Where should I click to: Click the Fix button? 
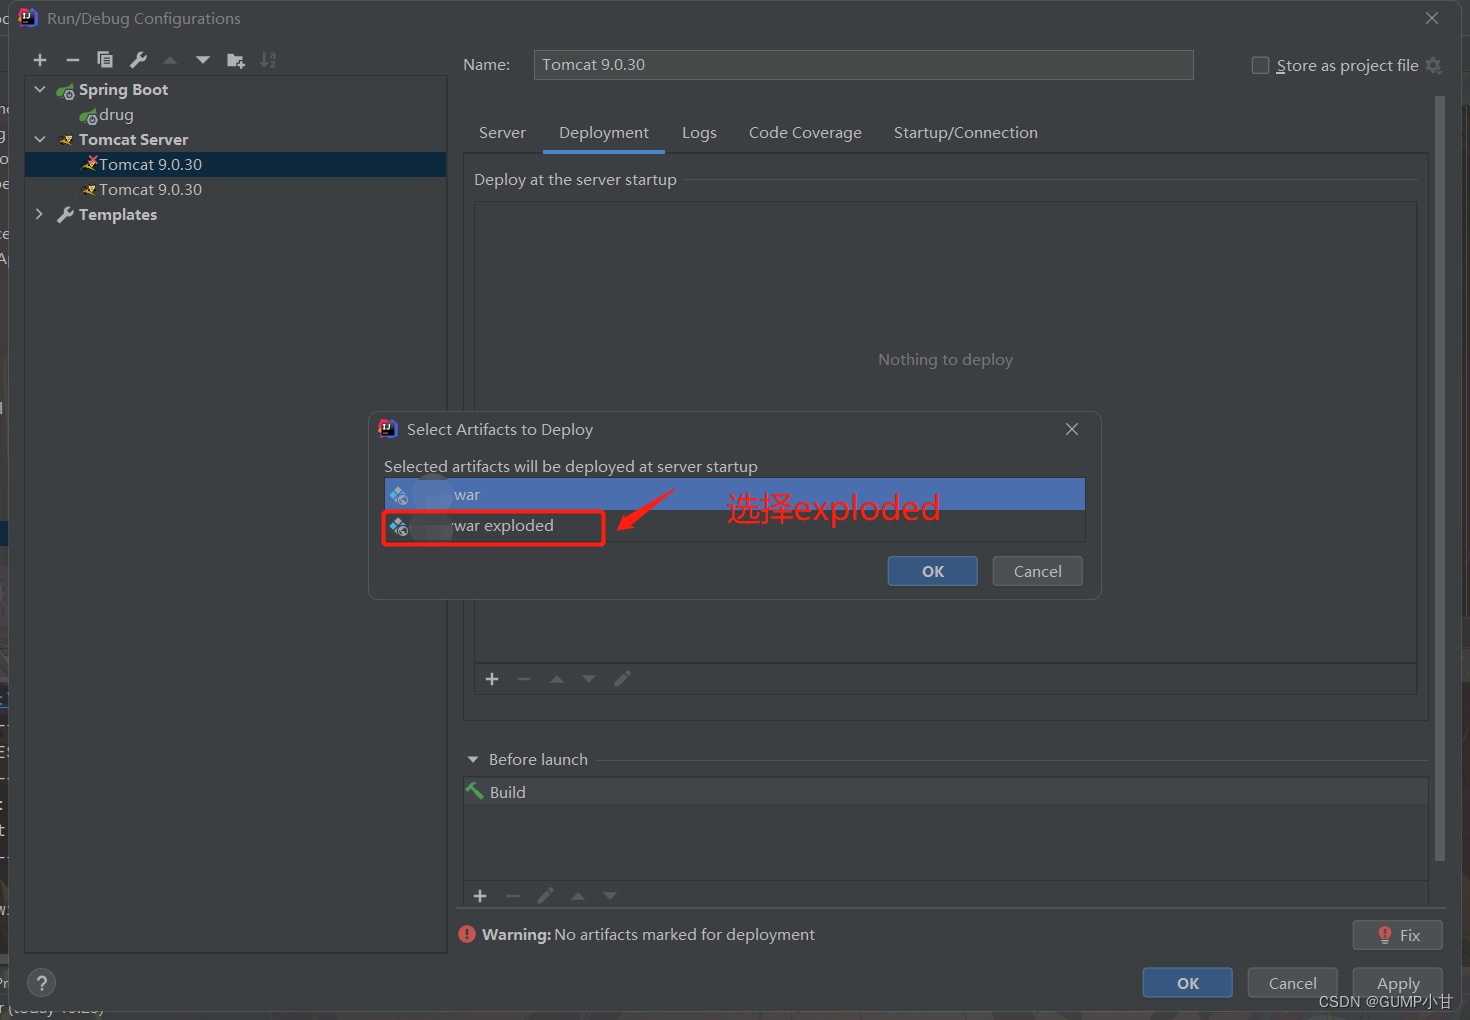[x=1397, y=935]
